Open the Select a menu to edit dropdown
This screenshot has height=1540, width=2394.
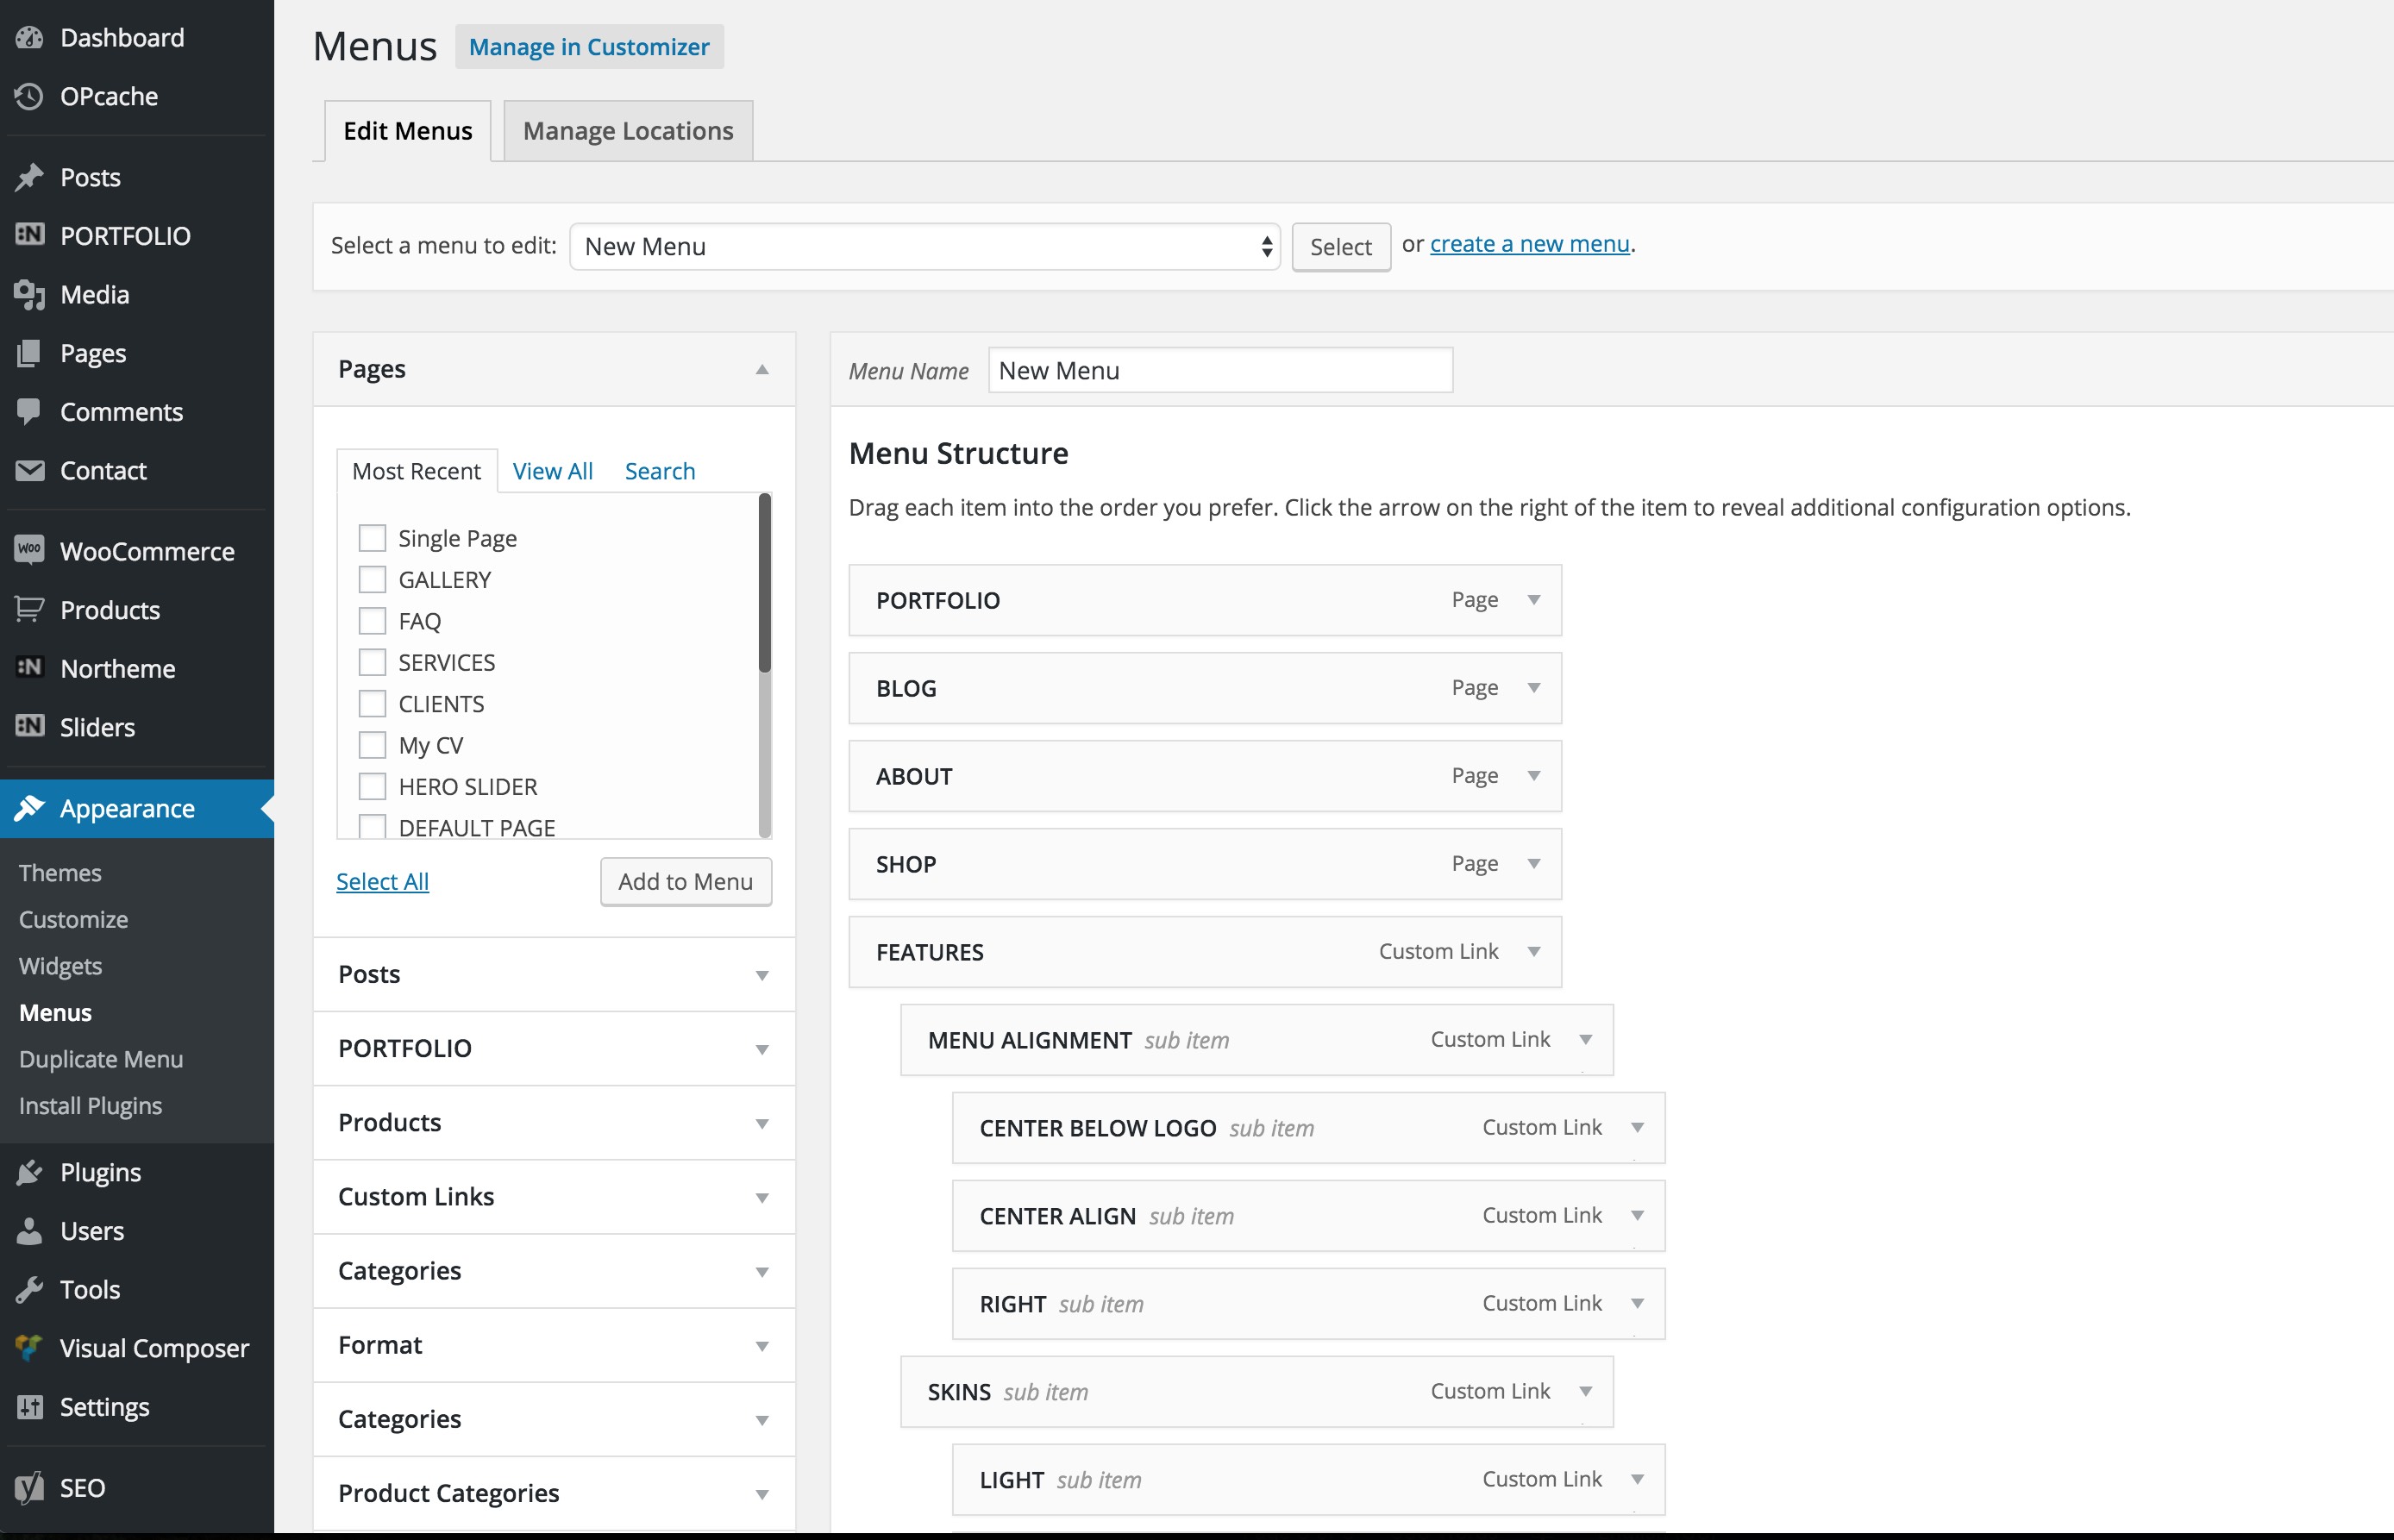tap(924, 244)
